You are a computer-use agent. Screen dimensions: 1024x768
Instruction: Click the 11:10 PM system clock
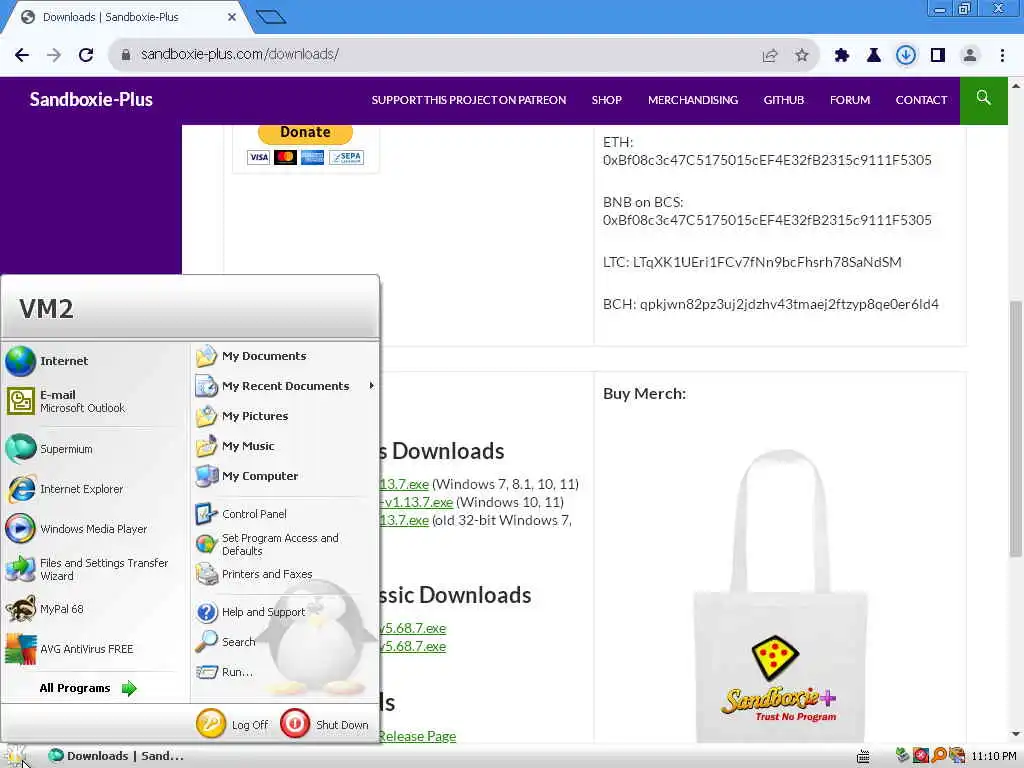(994, 756)
